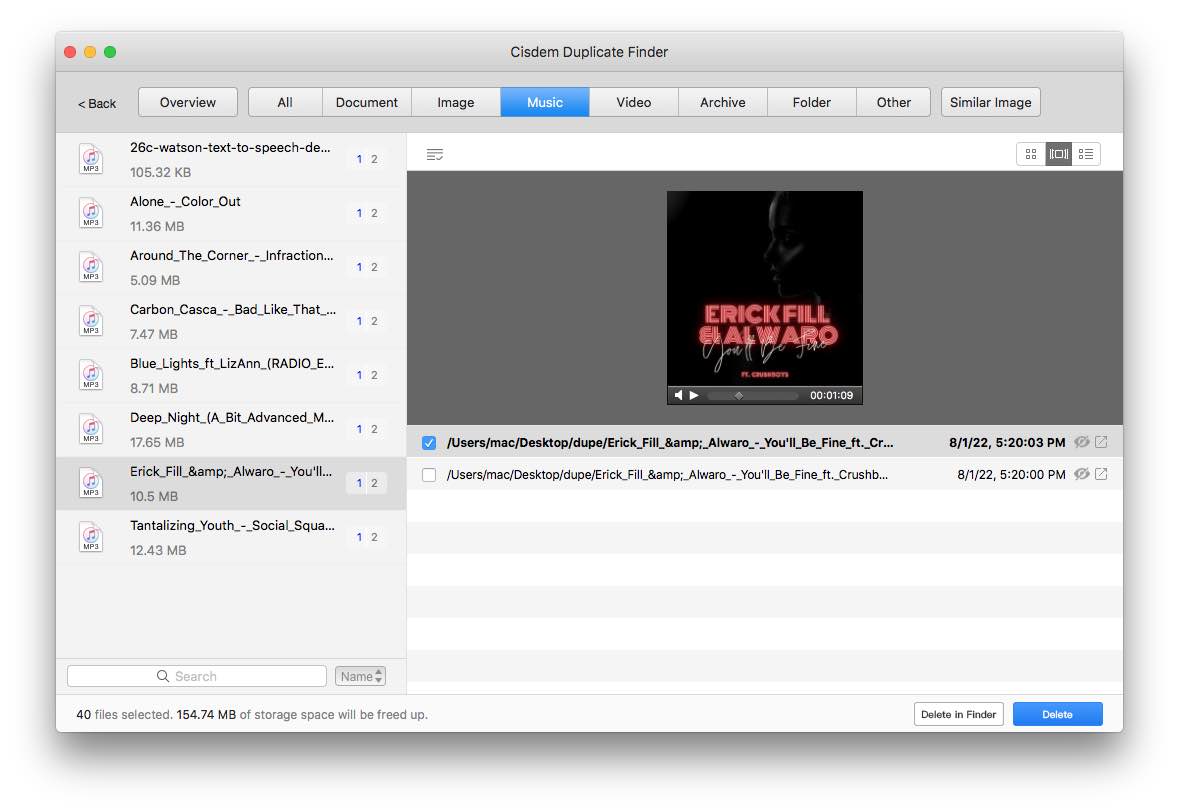The height and width of the screenshot is (812, 1179).
Task: Click the blue Delete button
Action: point(1057,714)
